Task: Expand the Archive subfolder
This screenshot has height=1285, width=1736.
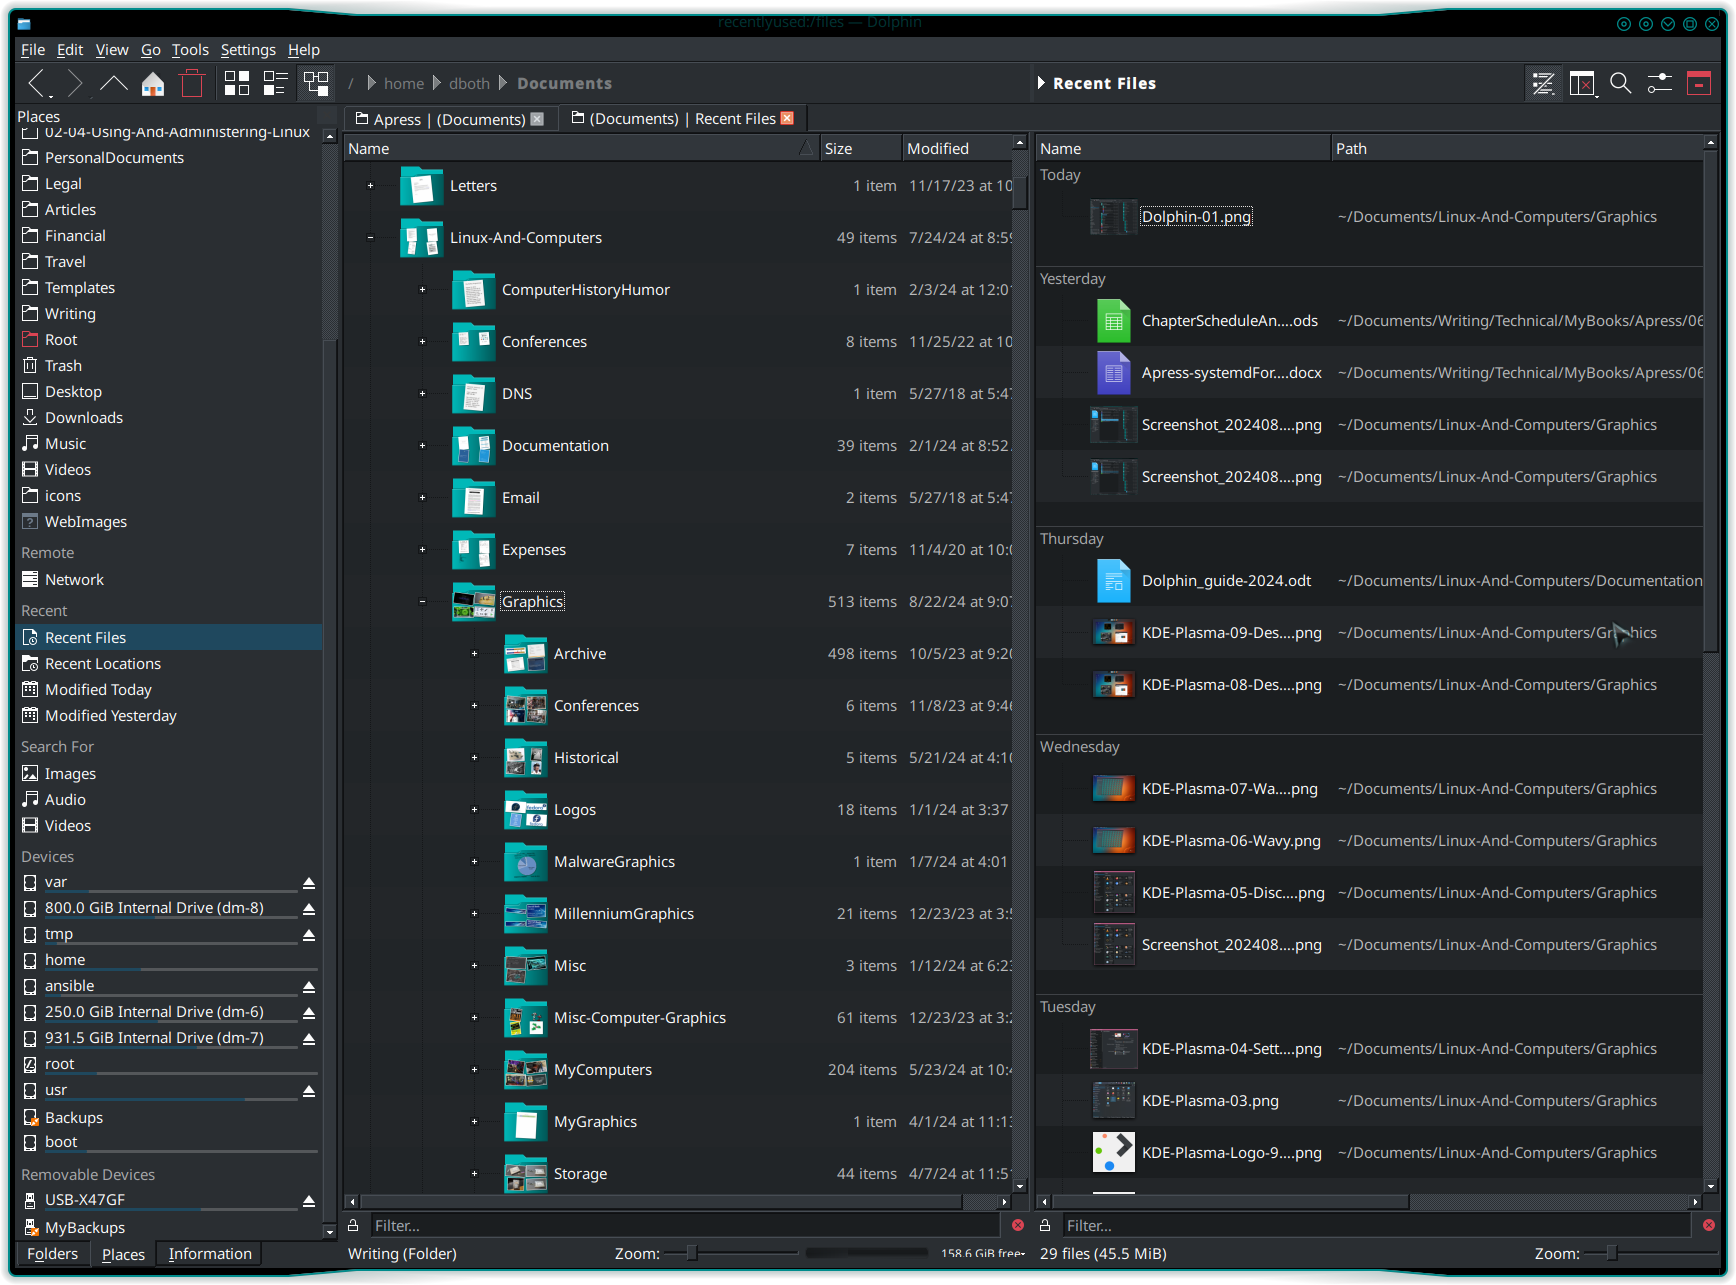Action: point(474,654)
